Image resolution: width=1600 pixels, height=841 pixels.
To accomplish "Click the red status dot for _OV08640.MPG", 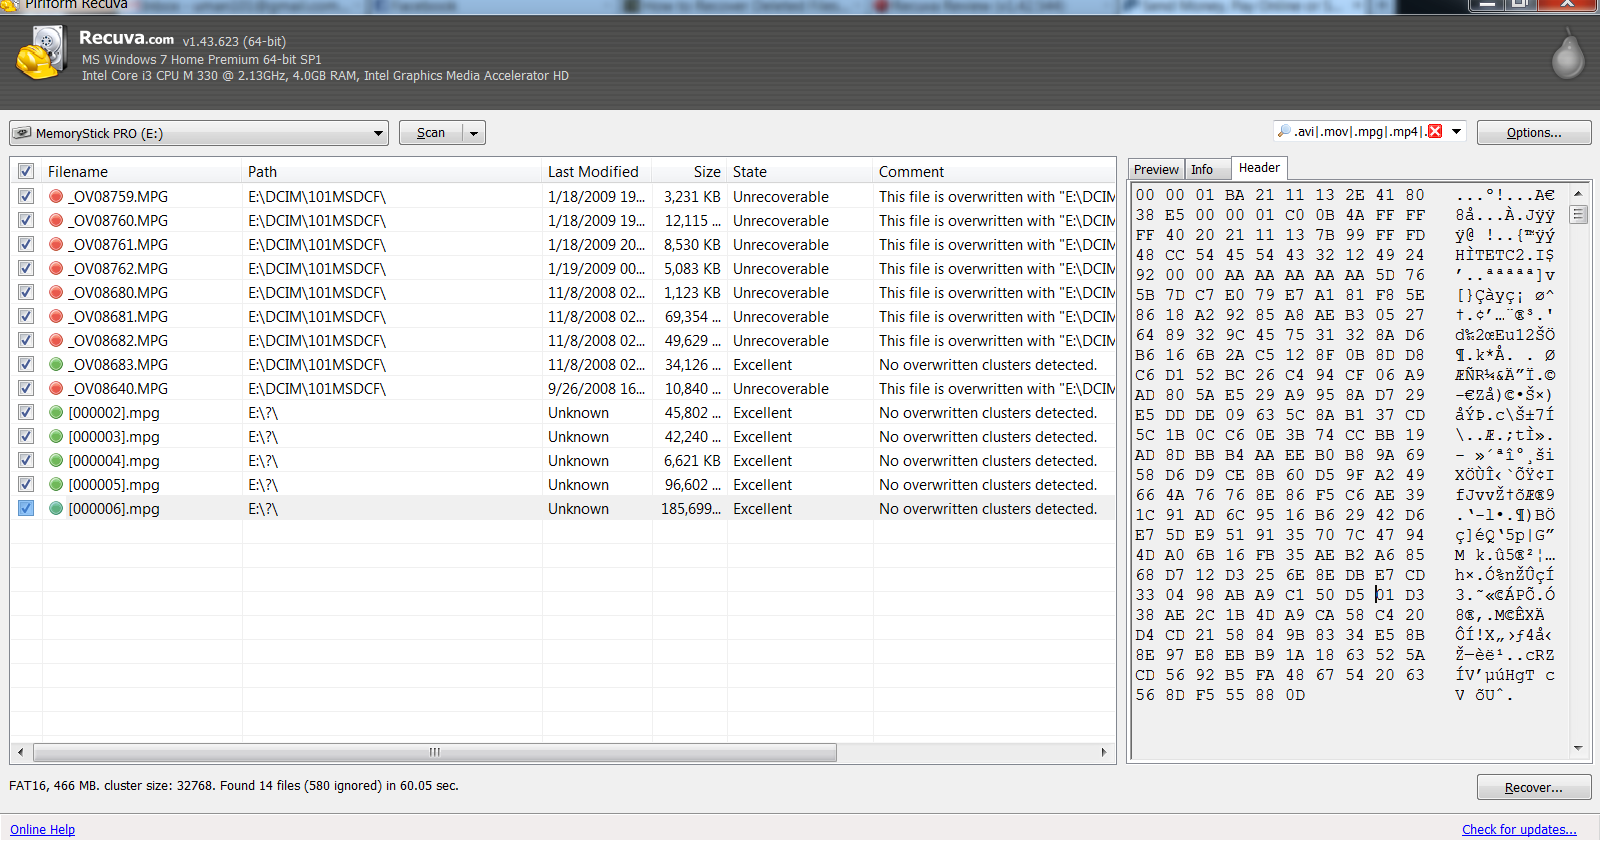I will (56, 389).
